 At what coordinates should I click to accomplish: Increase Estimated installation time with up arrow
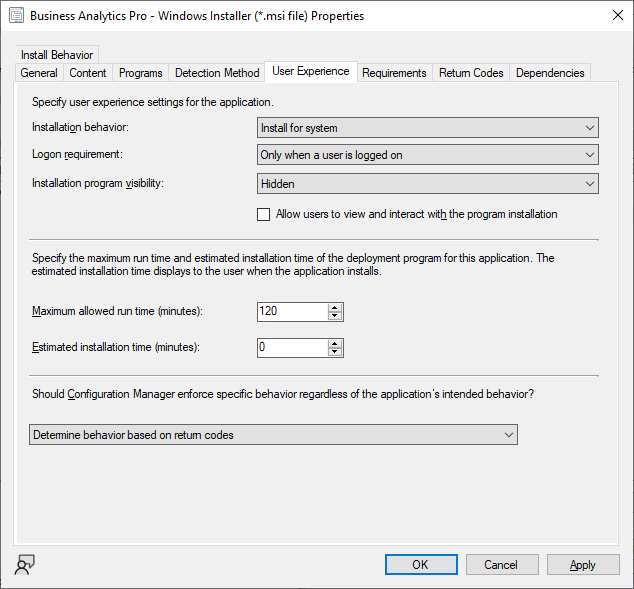[x=335, y=344]
